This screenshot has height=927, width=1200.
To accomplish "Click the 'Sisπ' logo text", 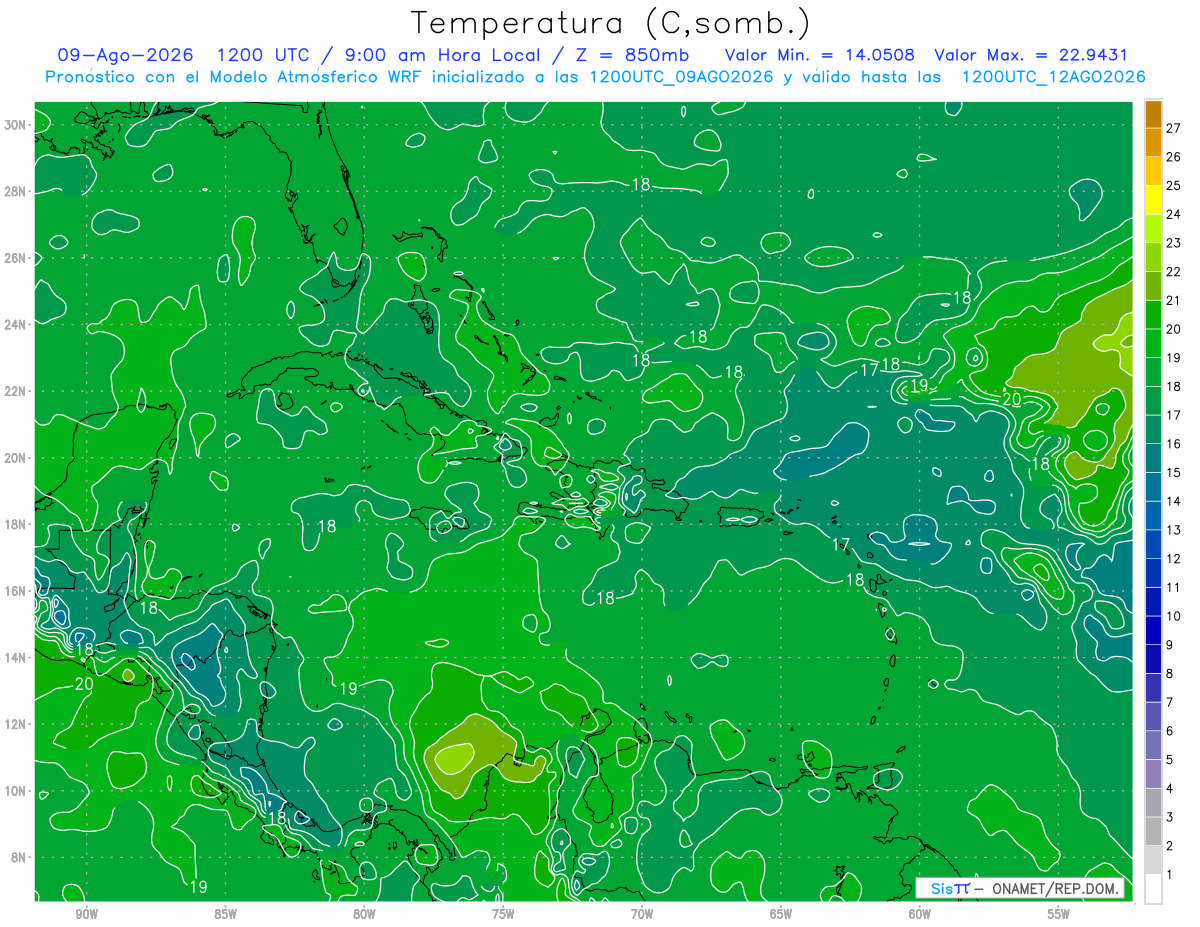I will coord(949,889).
